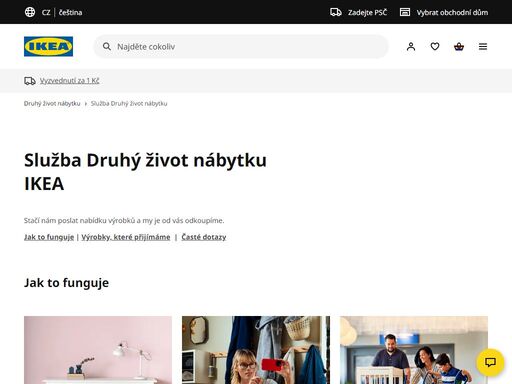Jump to Časté dotazy link
Image resolution: width=512 pixels, height=384 pixels.
click(x=204, y=237)
